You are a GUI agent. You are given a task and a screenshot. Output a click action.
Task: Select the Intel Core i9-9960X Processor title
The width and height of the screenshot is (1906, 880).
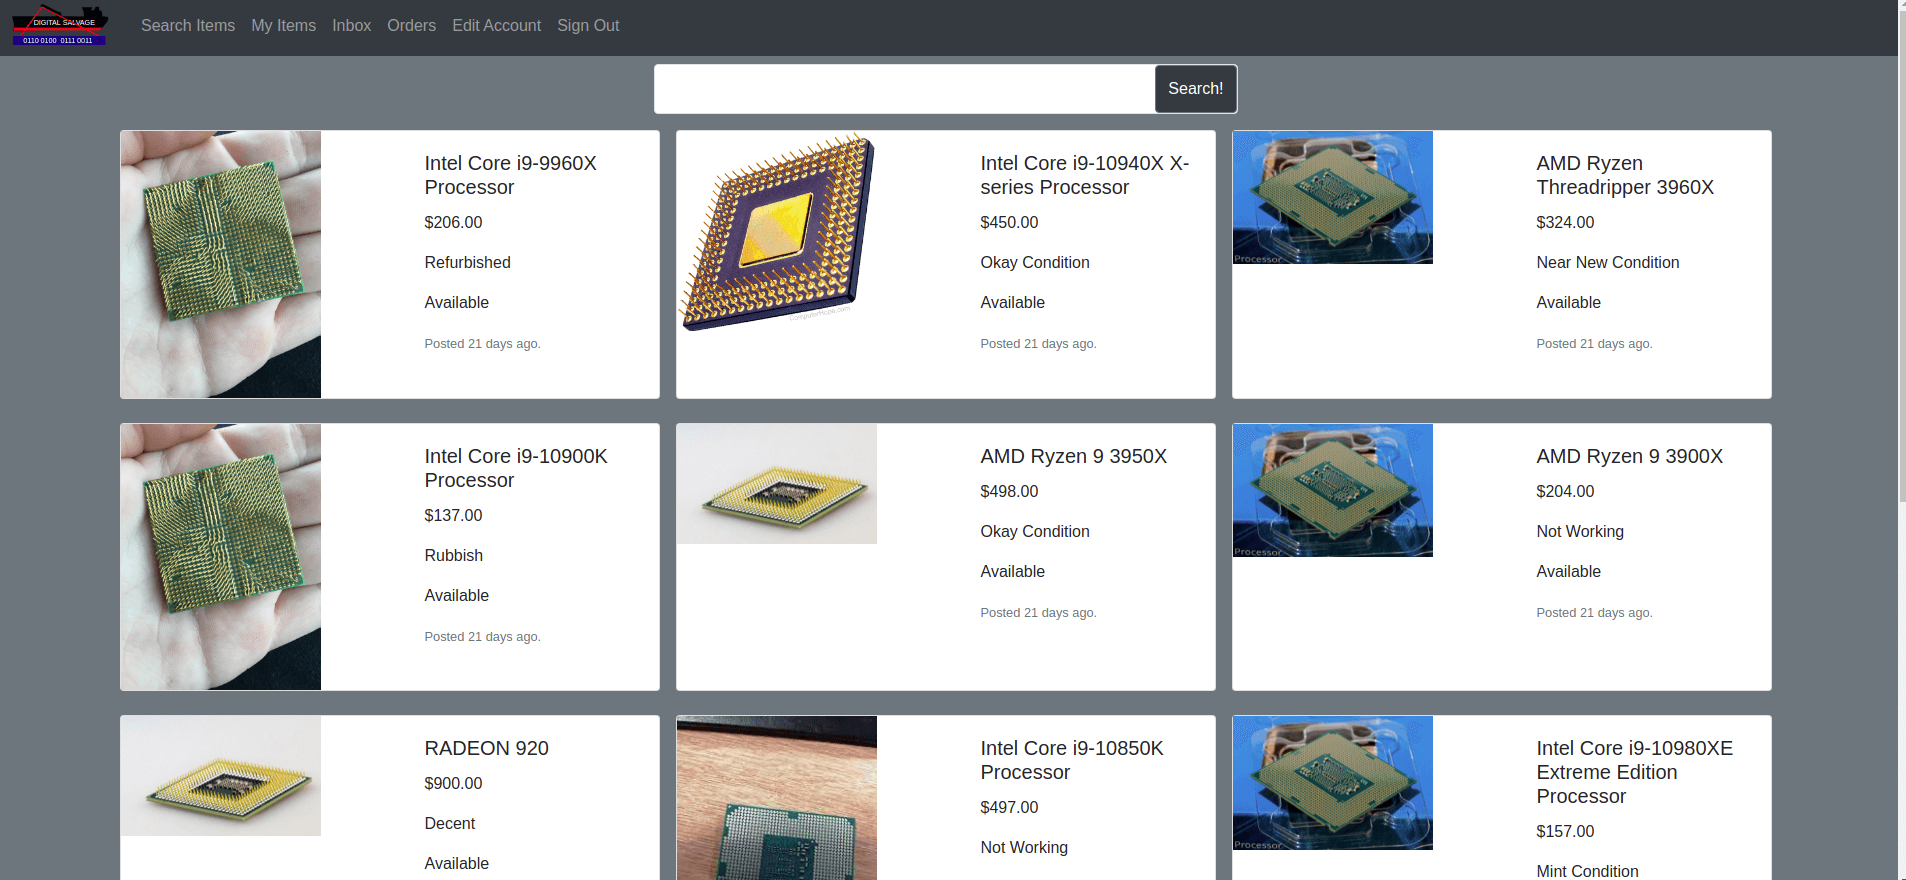511,175
